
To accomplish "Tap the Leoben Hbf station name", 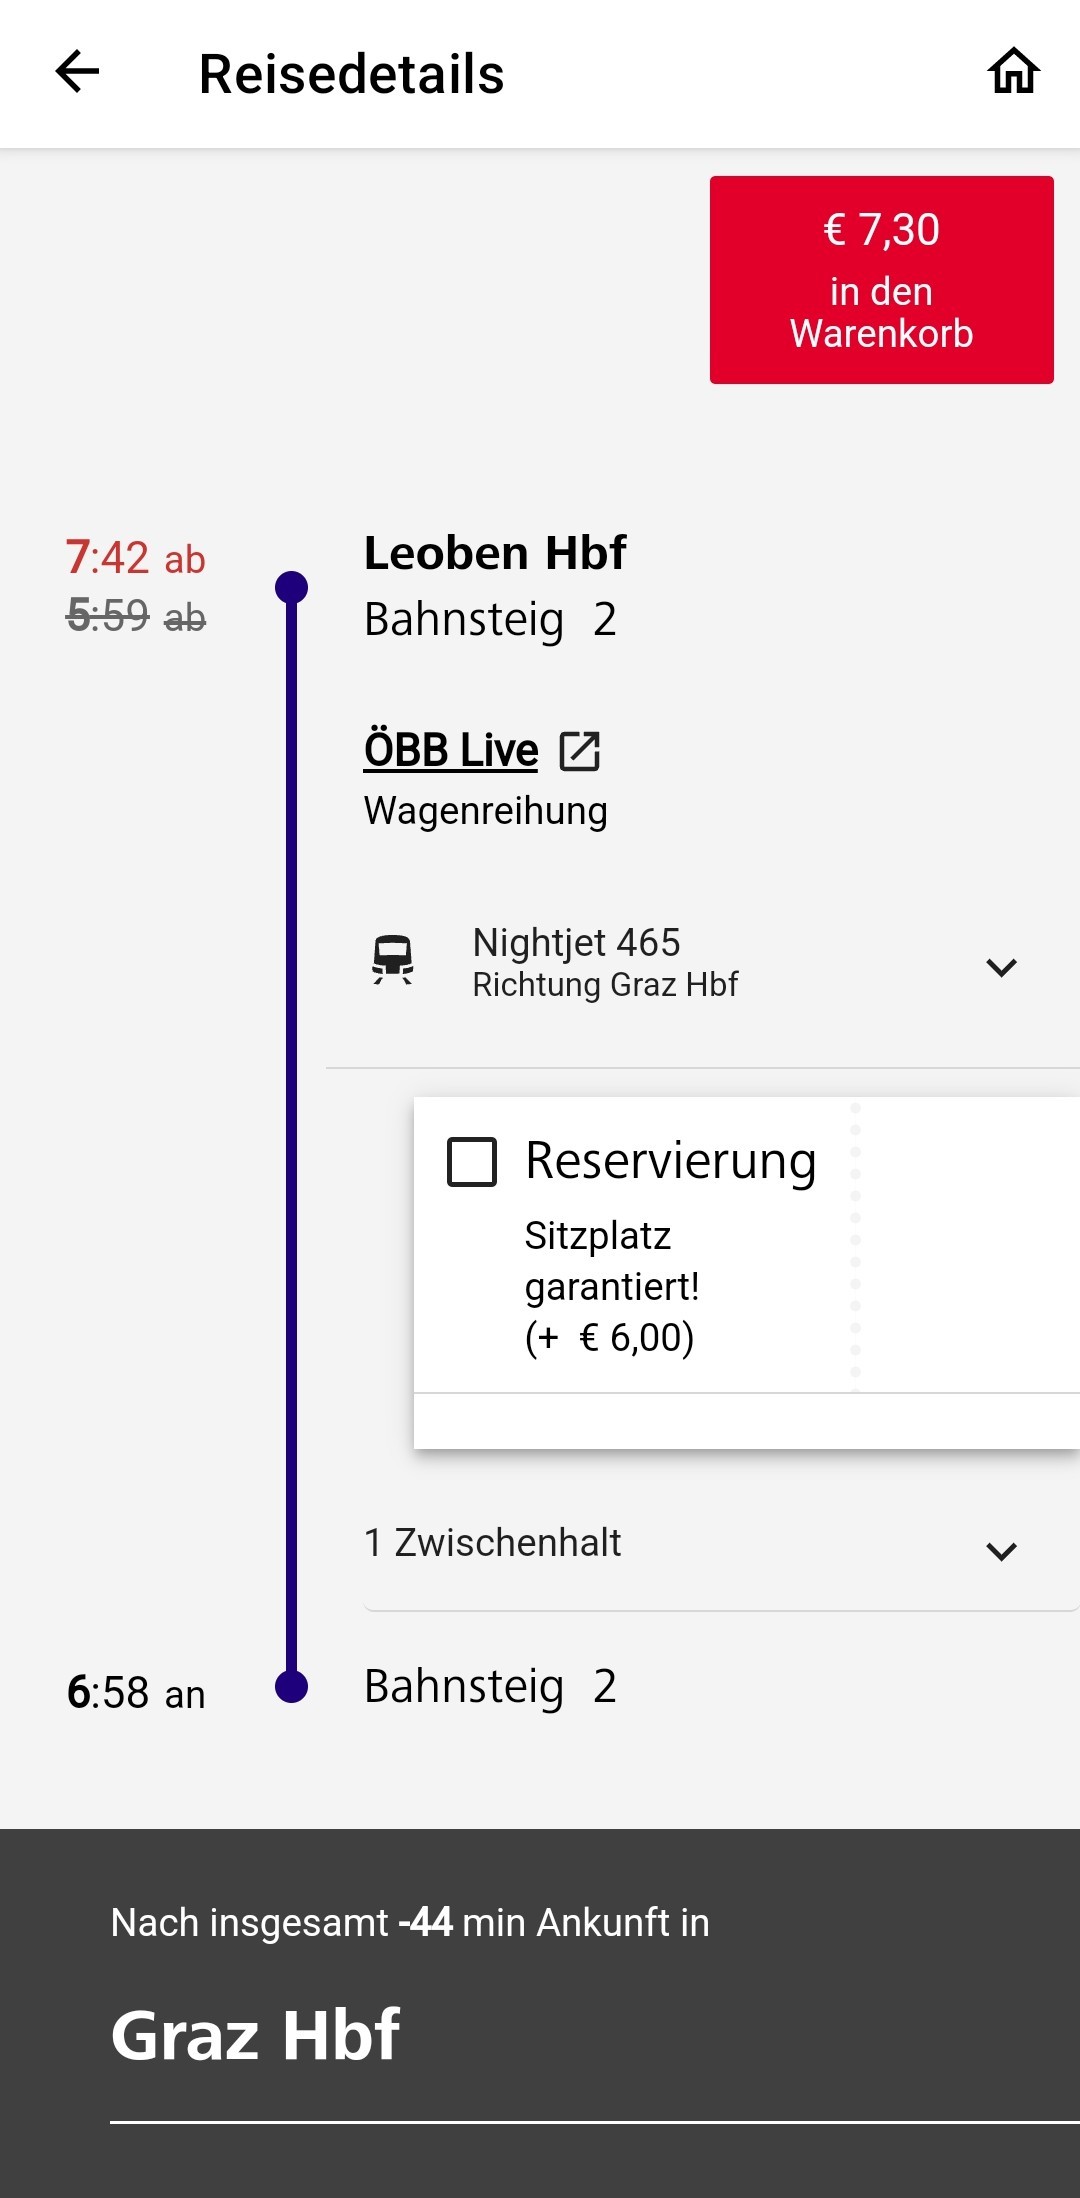I will pos(495,553).
